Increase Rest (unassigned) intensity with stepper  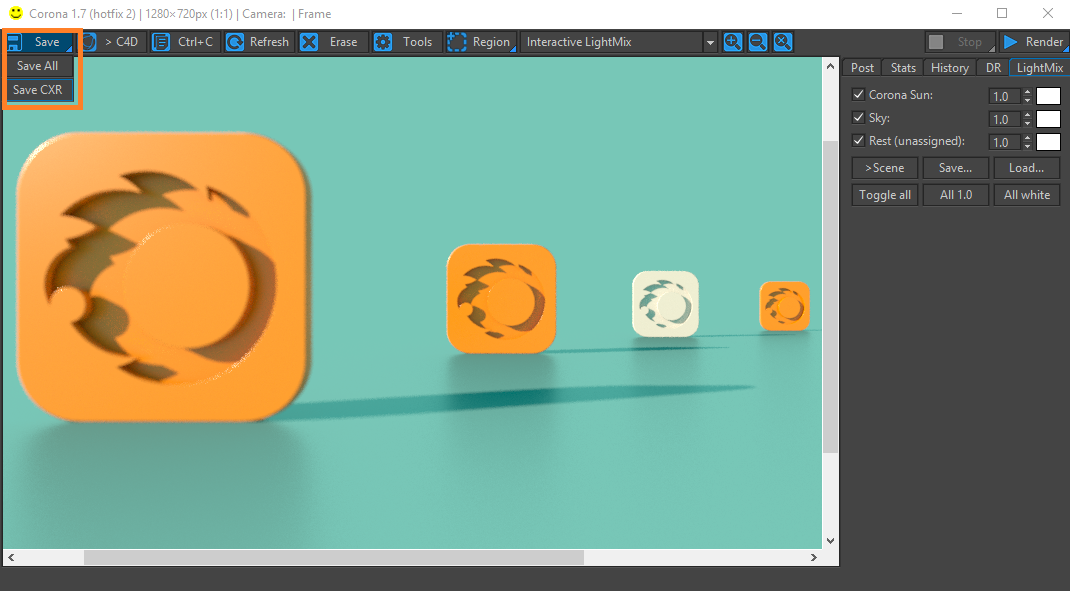click(x=1027, y=139)
